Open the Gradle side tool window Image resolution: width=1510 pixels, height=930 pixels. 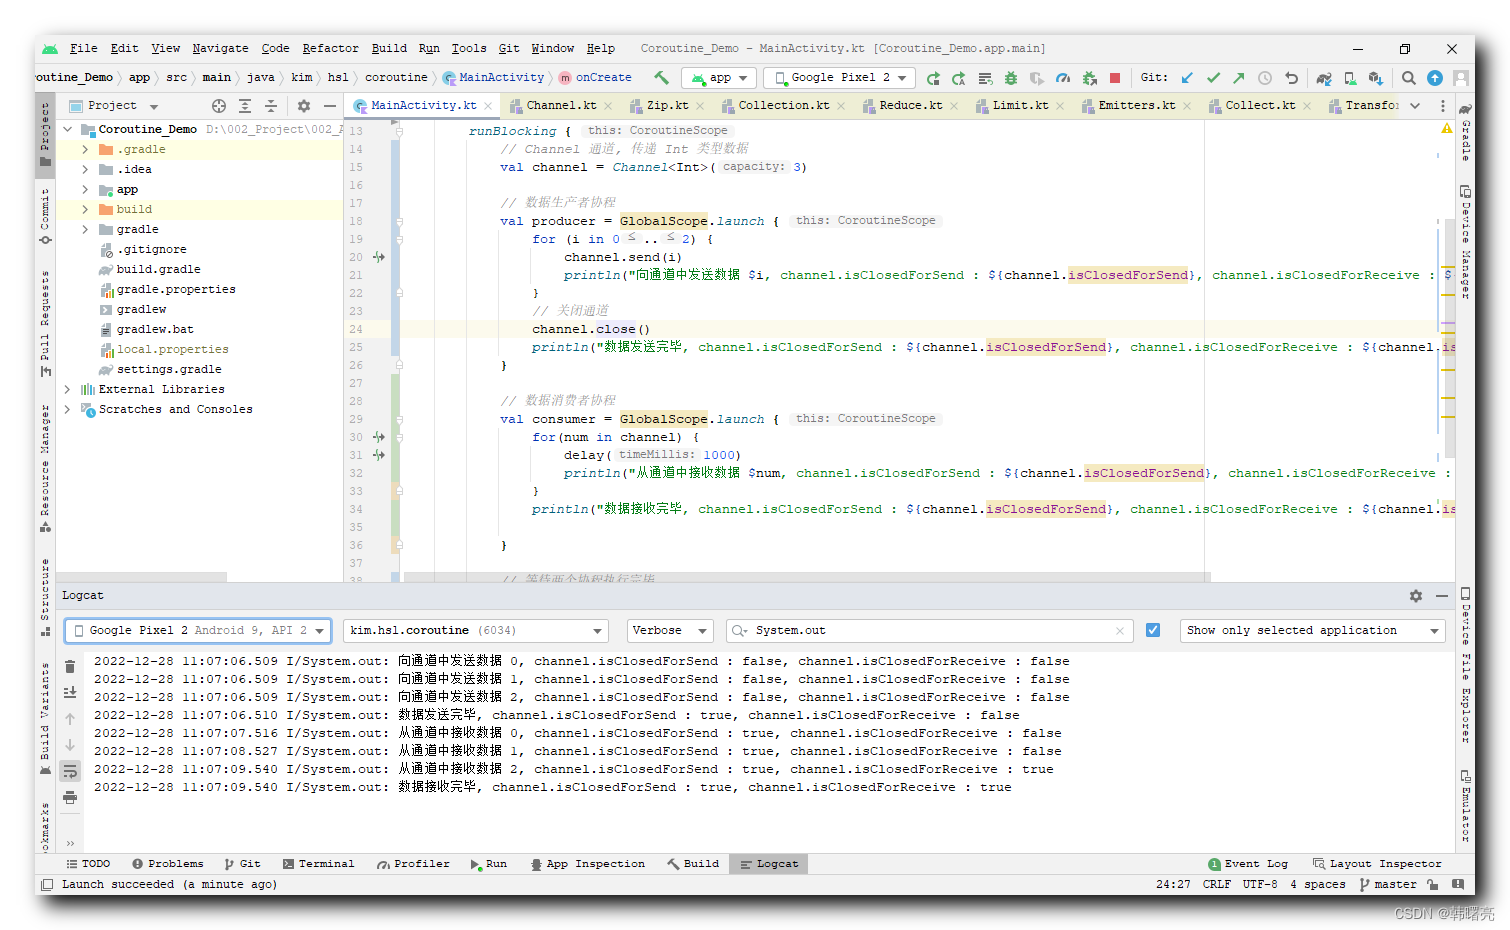[1465, 132]
